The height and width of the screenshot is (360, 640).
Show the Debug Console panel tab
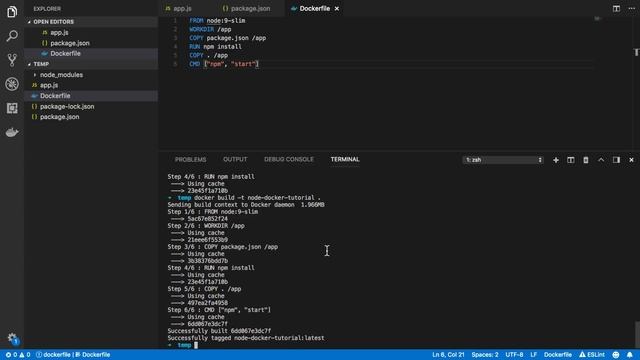pyautogui.click(x=289, y=160)
